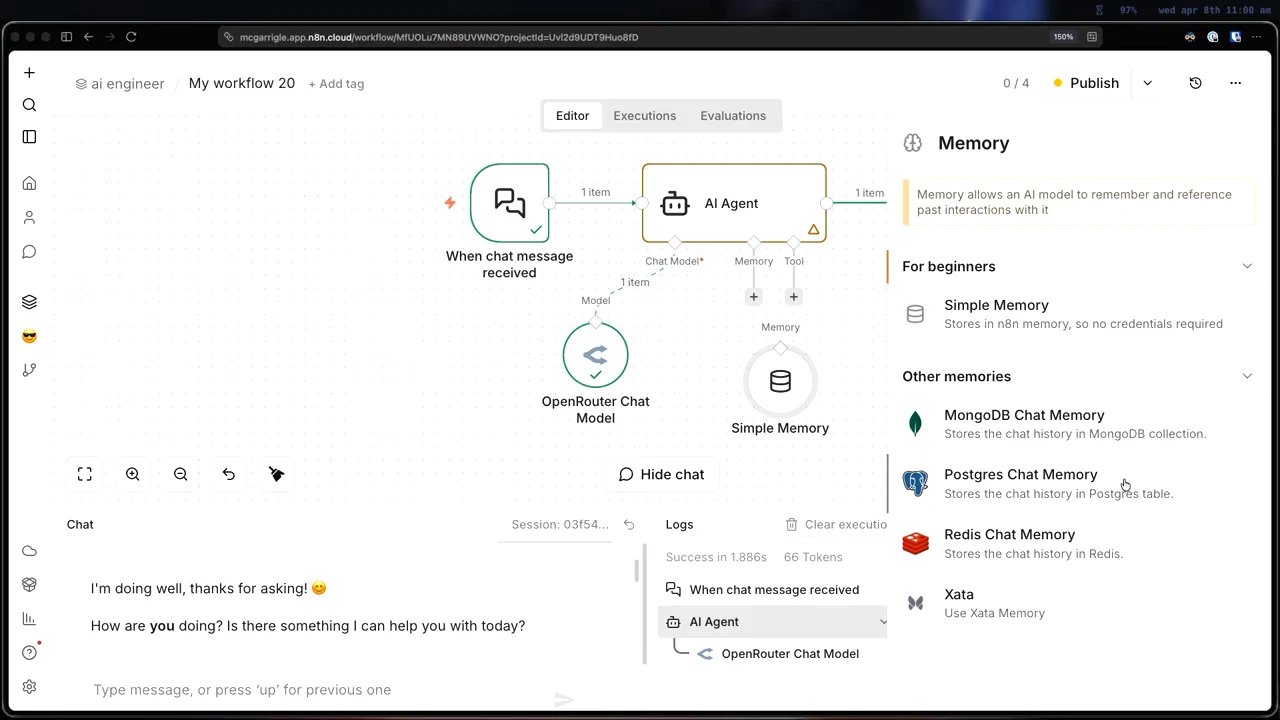Click the undo arrow canvas button

click(229, 474)
